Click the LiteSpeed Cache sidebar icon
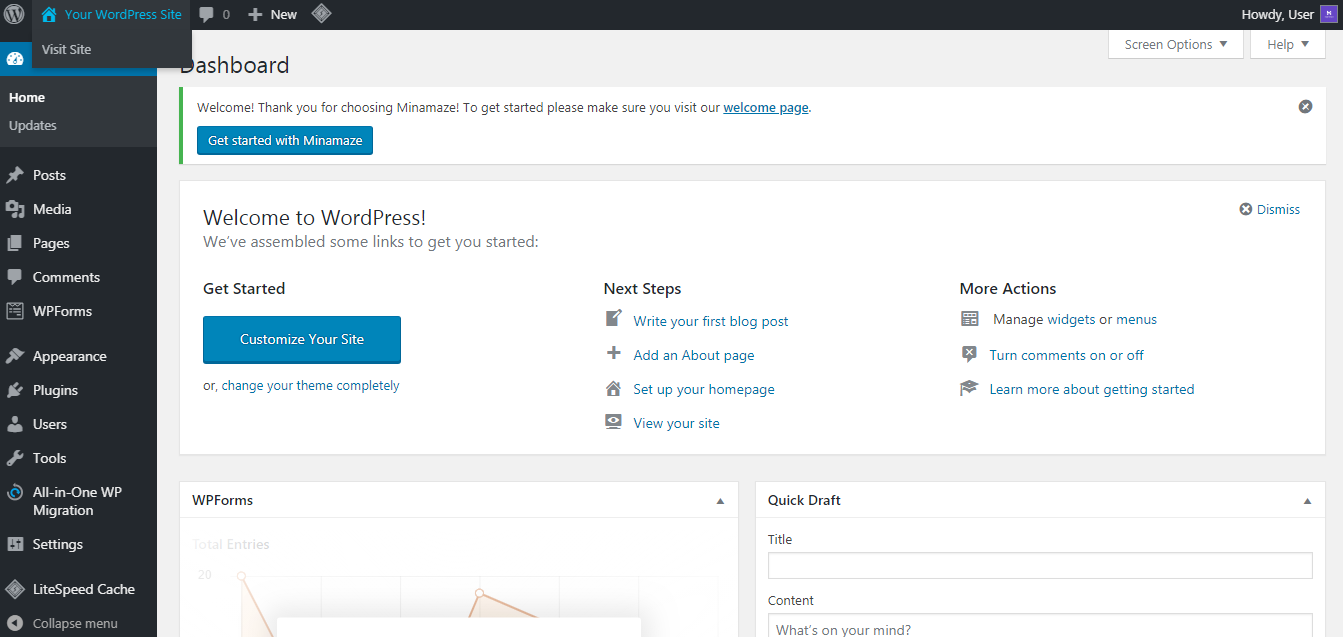1343x637 pixels. (17, 589)
